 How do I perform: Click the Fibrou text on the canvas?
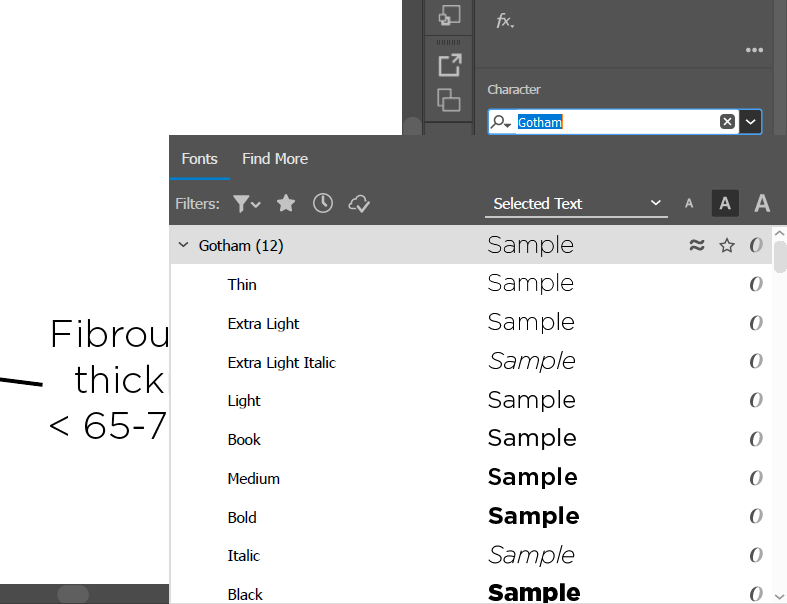(109, 334)
